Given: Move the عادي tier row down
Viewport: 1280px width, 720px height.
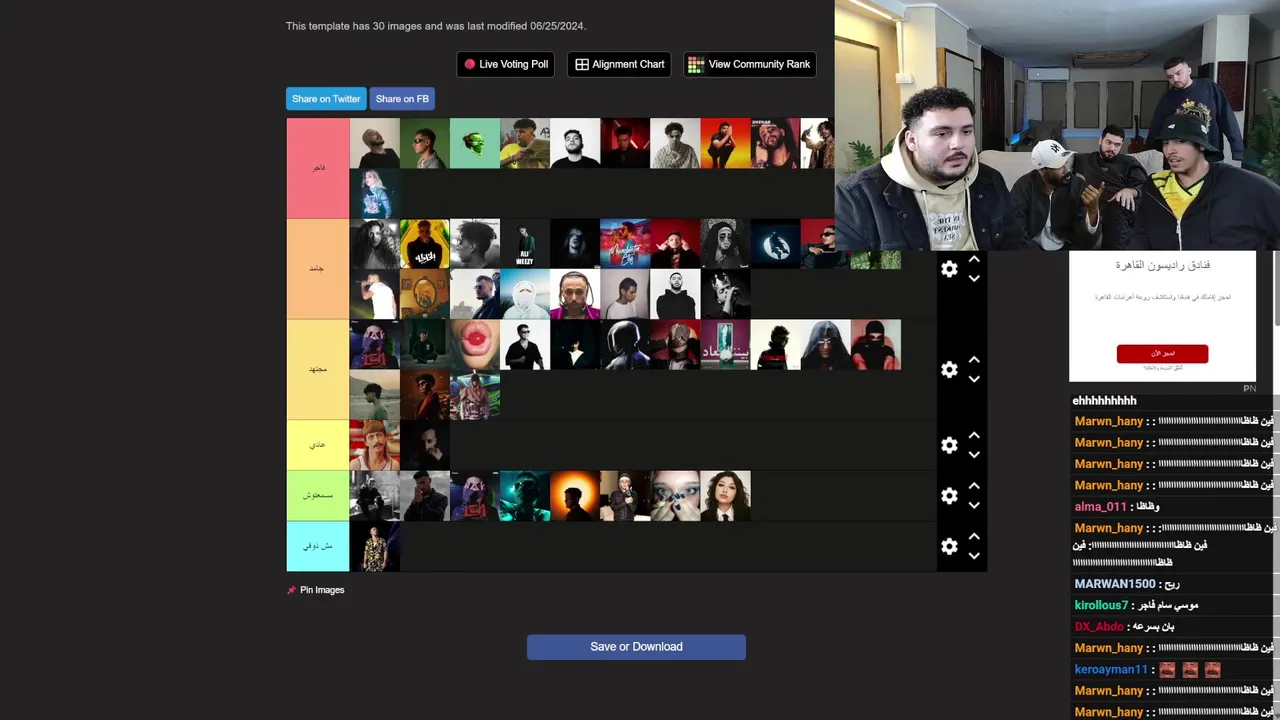Looking at the screenshot, I should click(974, 455).
